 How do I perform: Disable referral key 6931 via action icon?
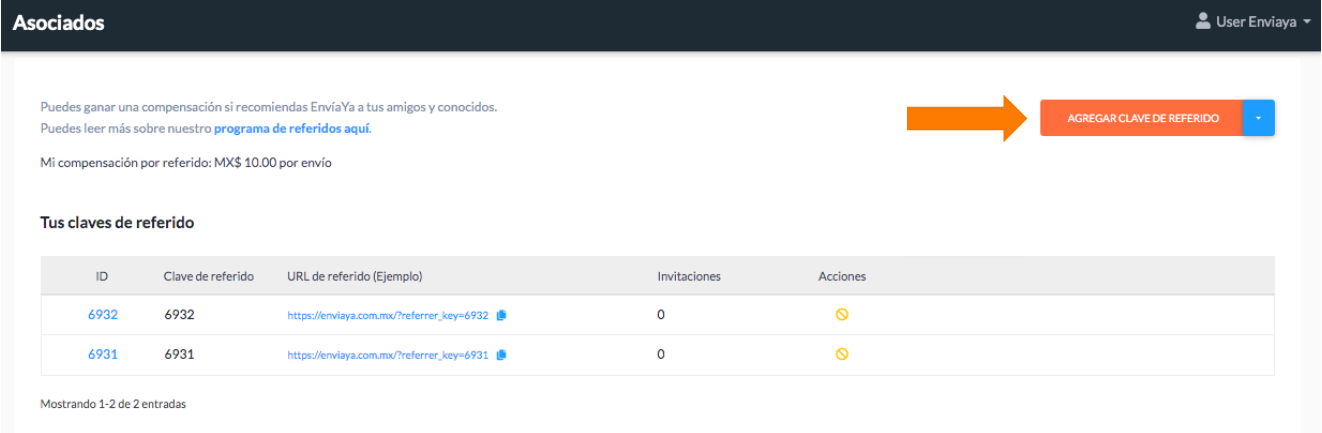(842, 354)
